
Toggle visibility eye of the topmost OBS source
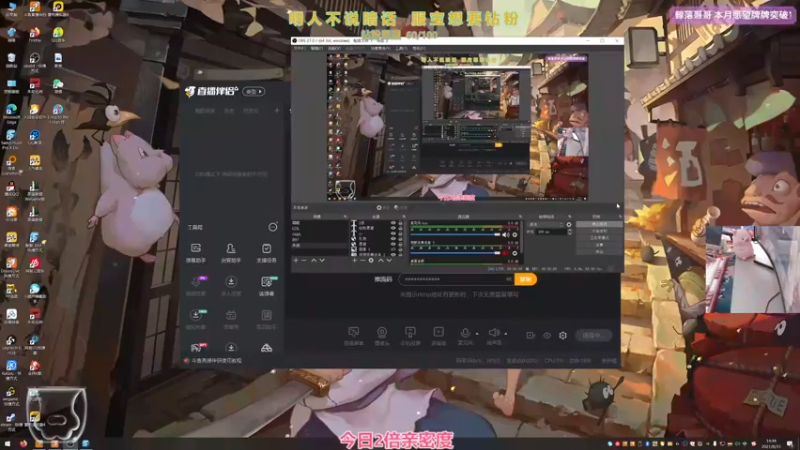[x=393, y=223]
